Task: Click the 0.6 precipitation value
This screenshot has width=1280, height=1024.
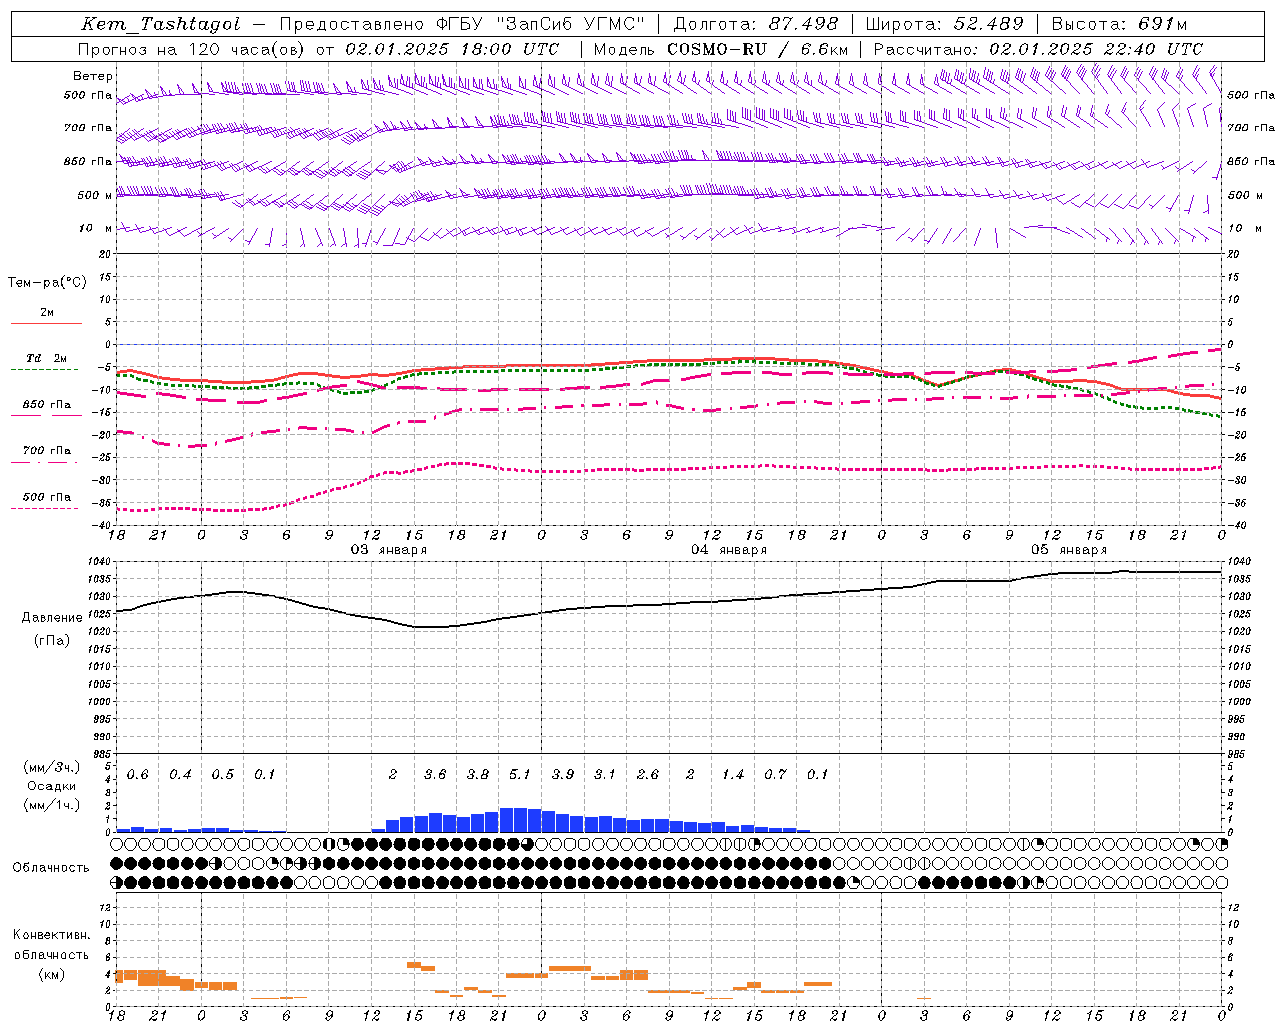Action: coord(137,774)
